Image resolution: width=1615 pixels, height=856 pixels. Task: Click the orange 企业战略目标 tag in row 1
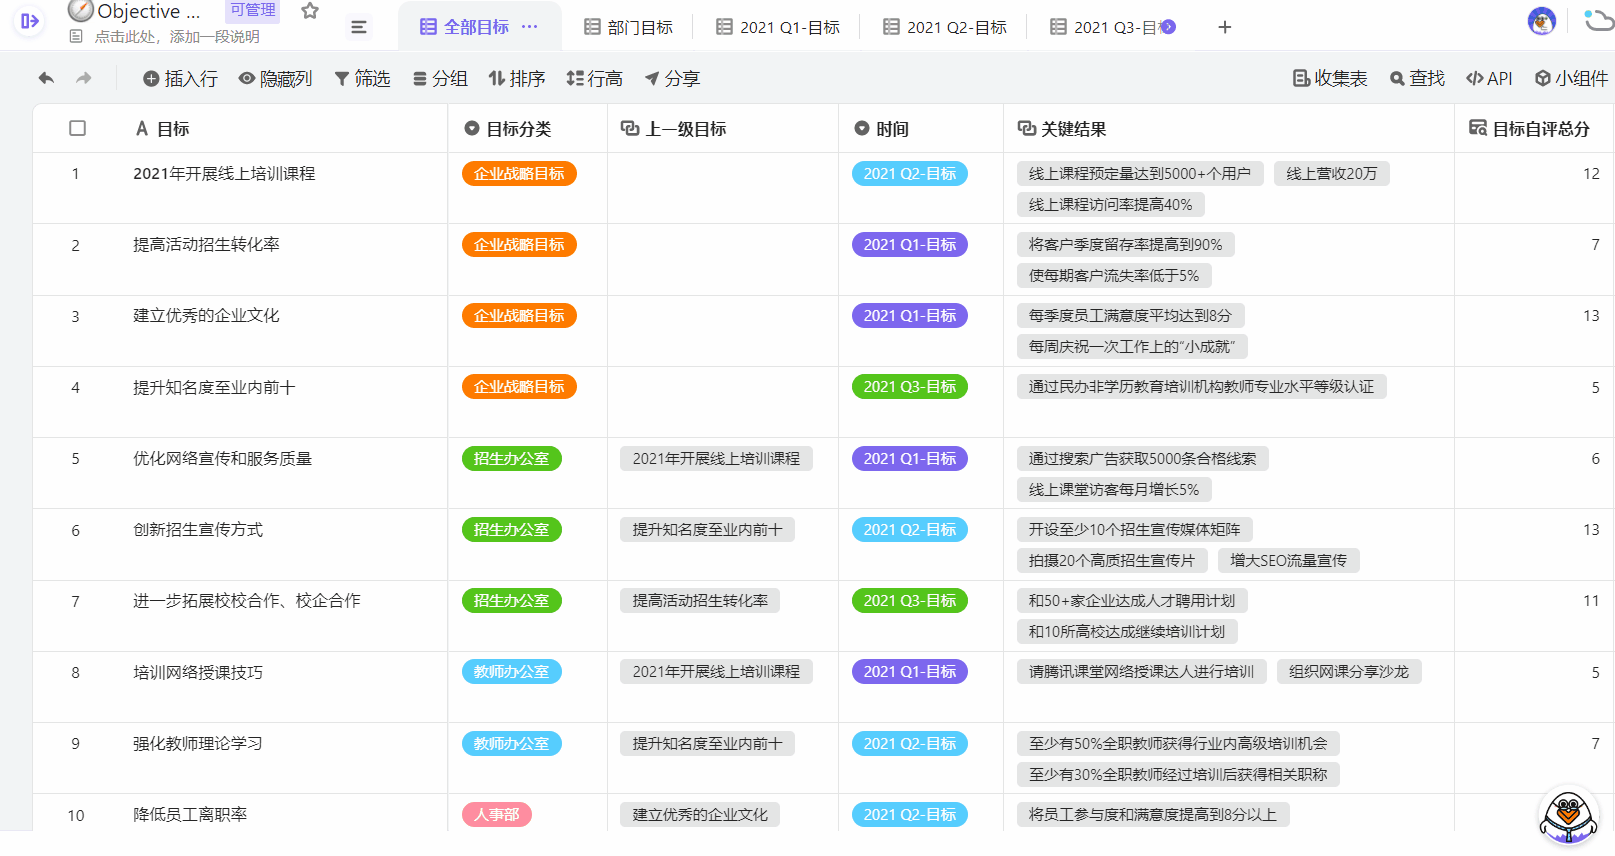[519, 174]
